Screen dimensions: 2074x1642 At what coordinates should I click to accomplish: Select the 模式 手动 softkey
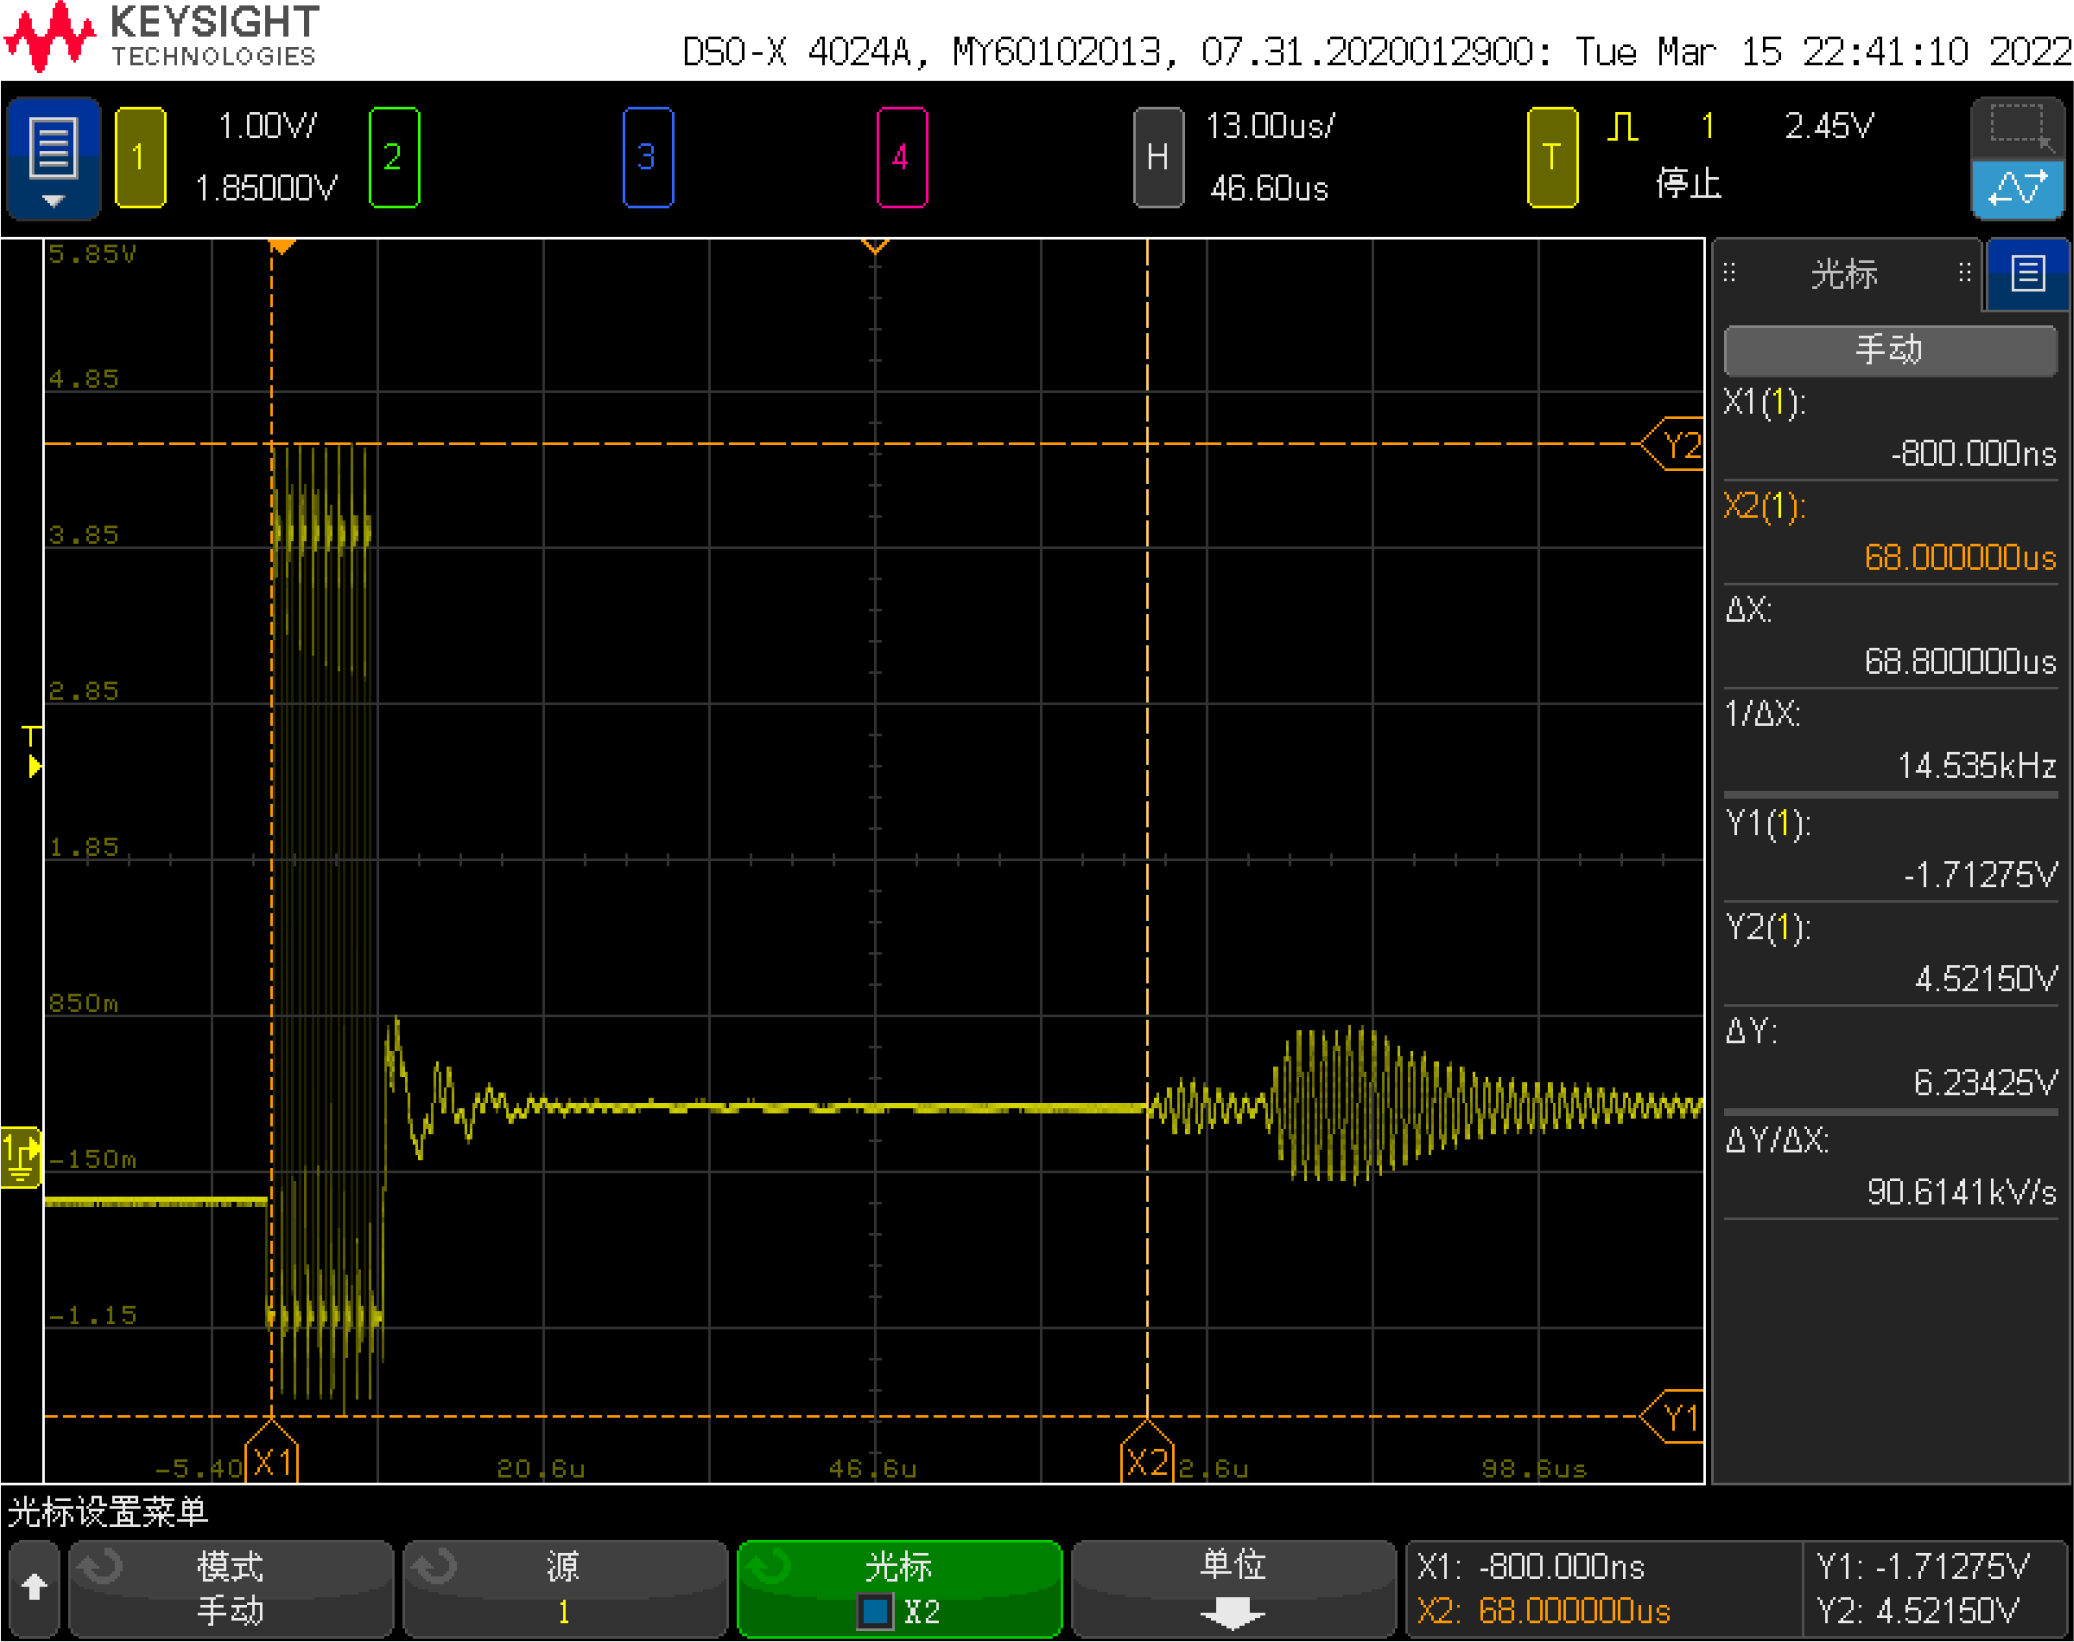click(230, 1588)
